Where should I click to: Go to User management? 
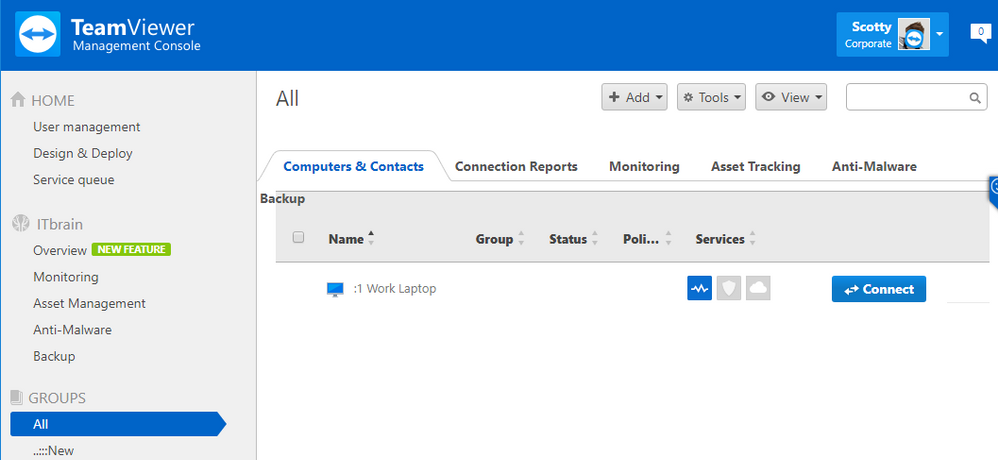87,127
